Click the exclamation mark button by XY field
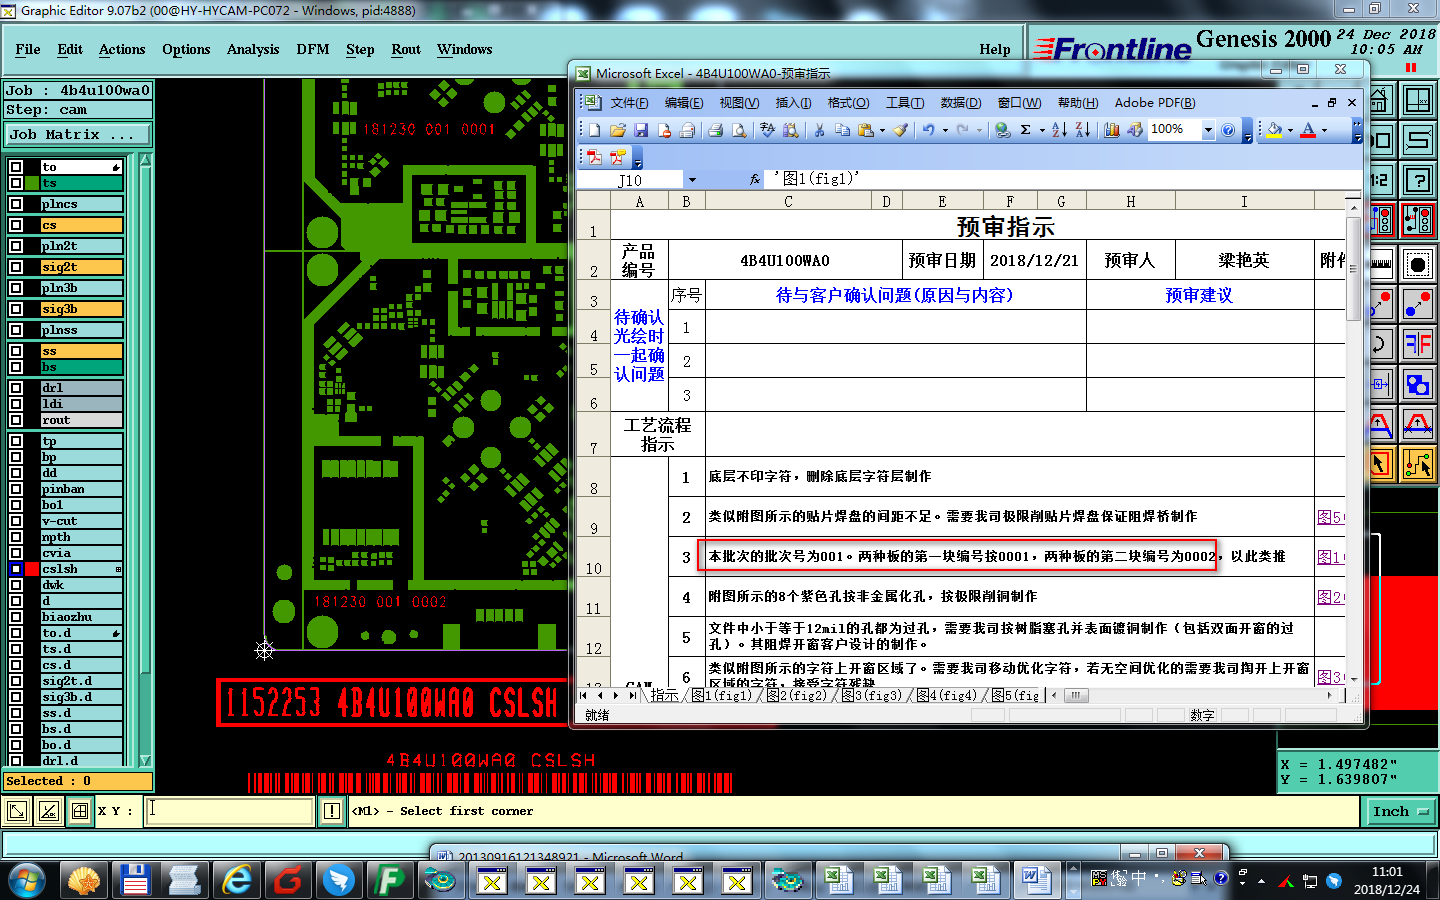Viewport: 1440px width, 900px height. (x=332, y=811)
